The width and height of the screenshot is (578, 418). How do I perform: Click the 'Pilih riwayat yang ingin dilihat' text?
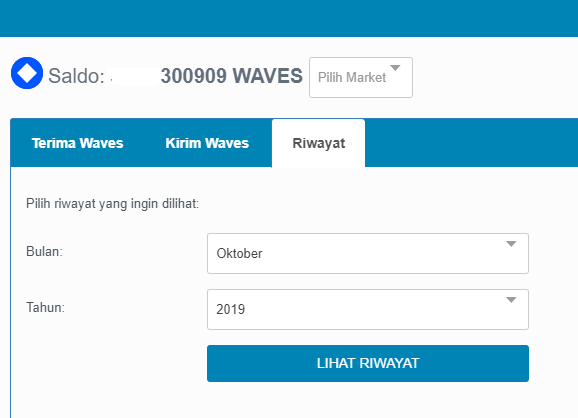[x=112, y=203]
